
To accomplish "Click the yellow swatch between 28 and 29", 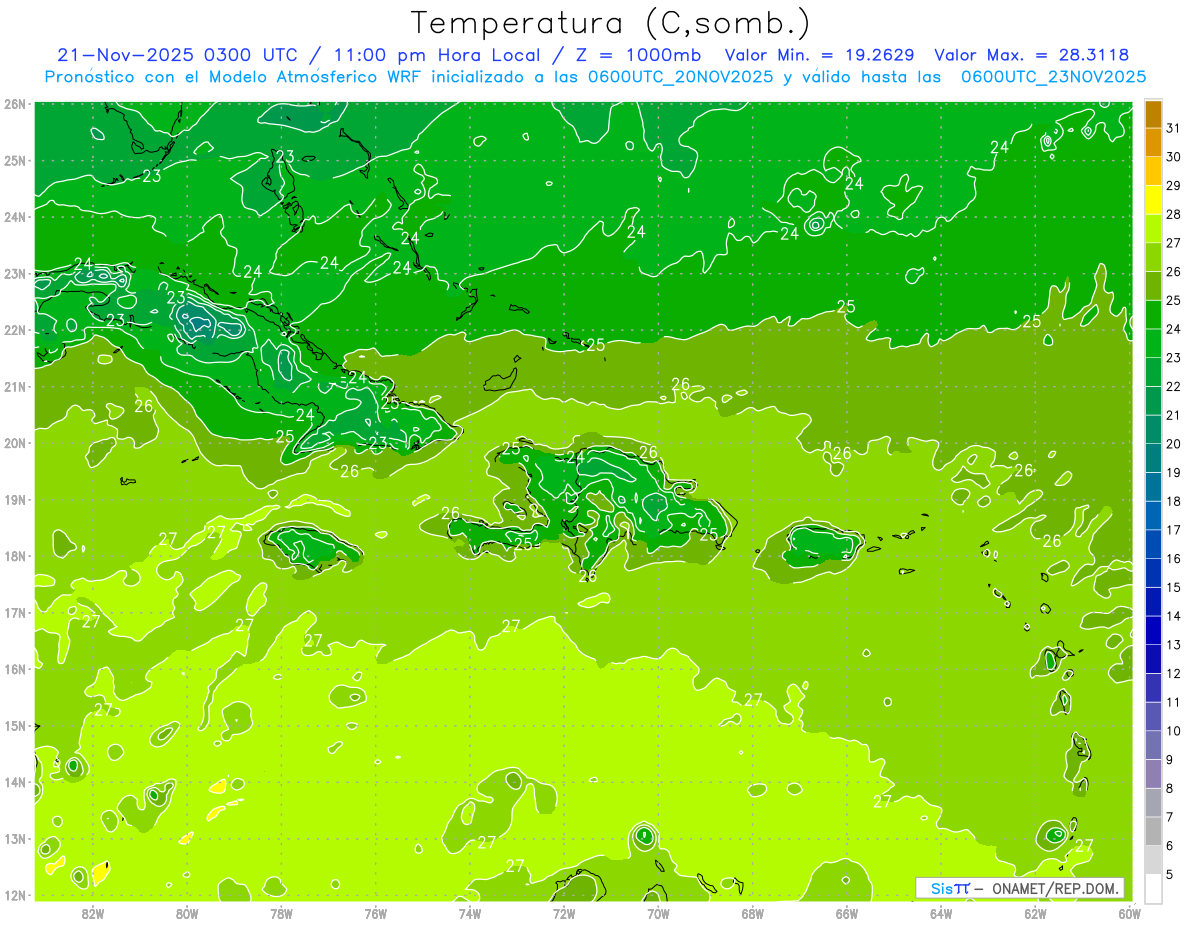I will coord(1153,200).
